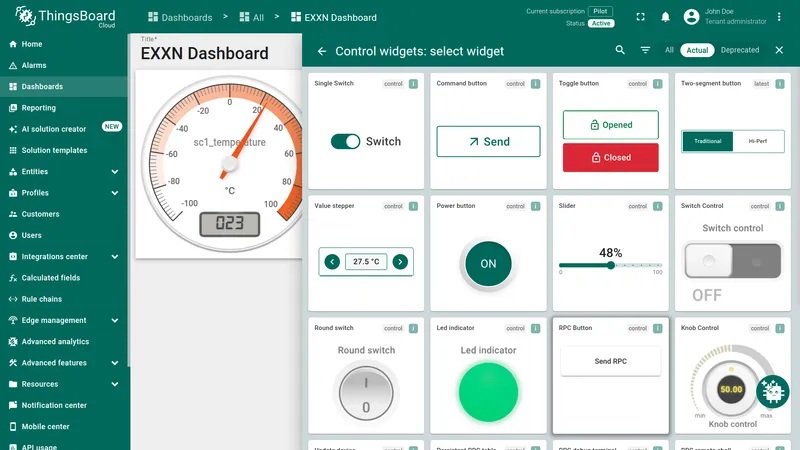800x450 pixels.
Task: Expand the Resources menu chevron
Action: (x=115, y=384)
